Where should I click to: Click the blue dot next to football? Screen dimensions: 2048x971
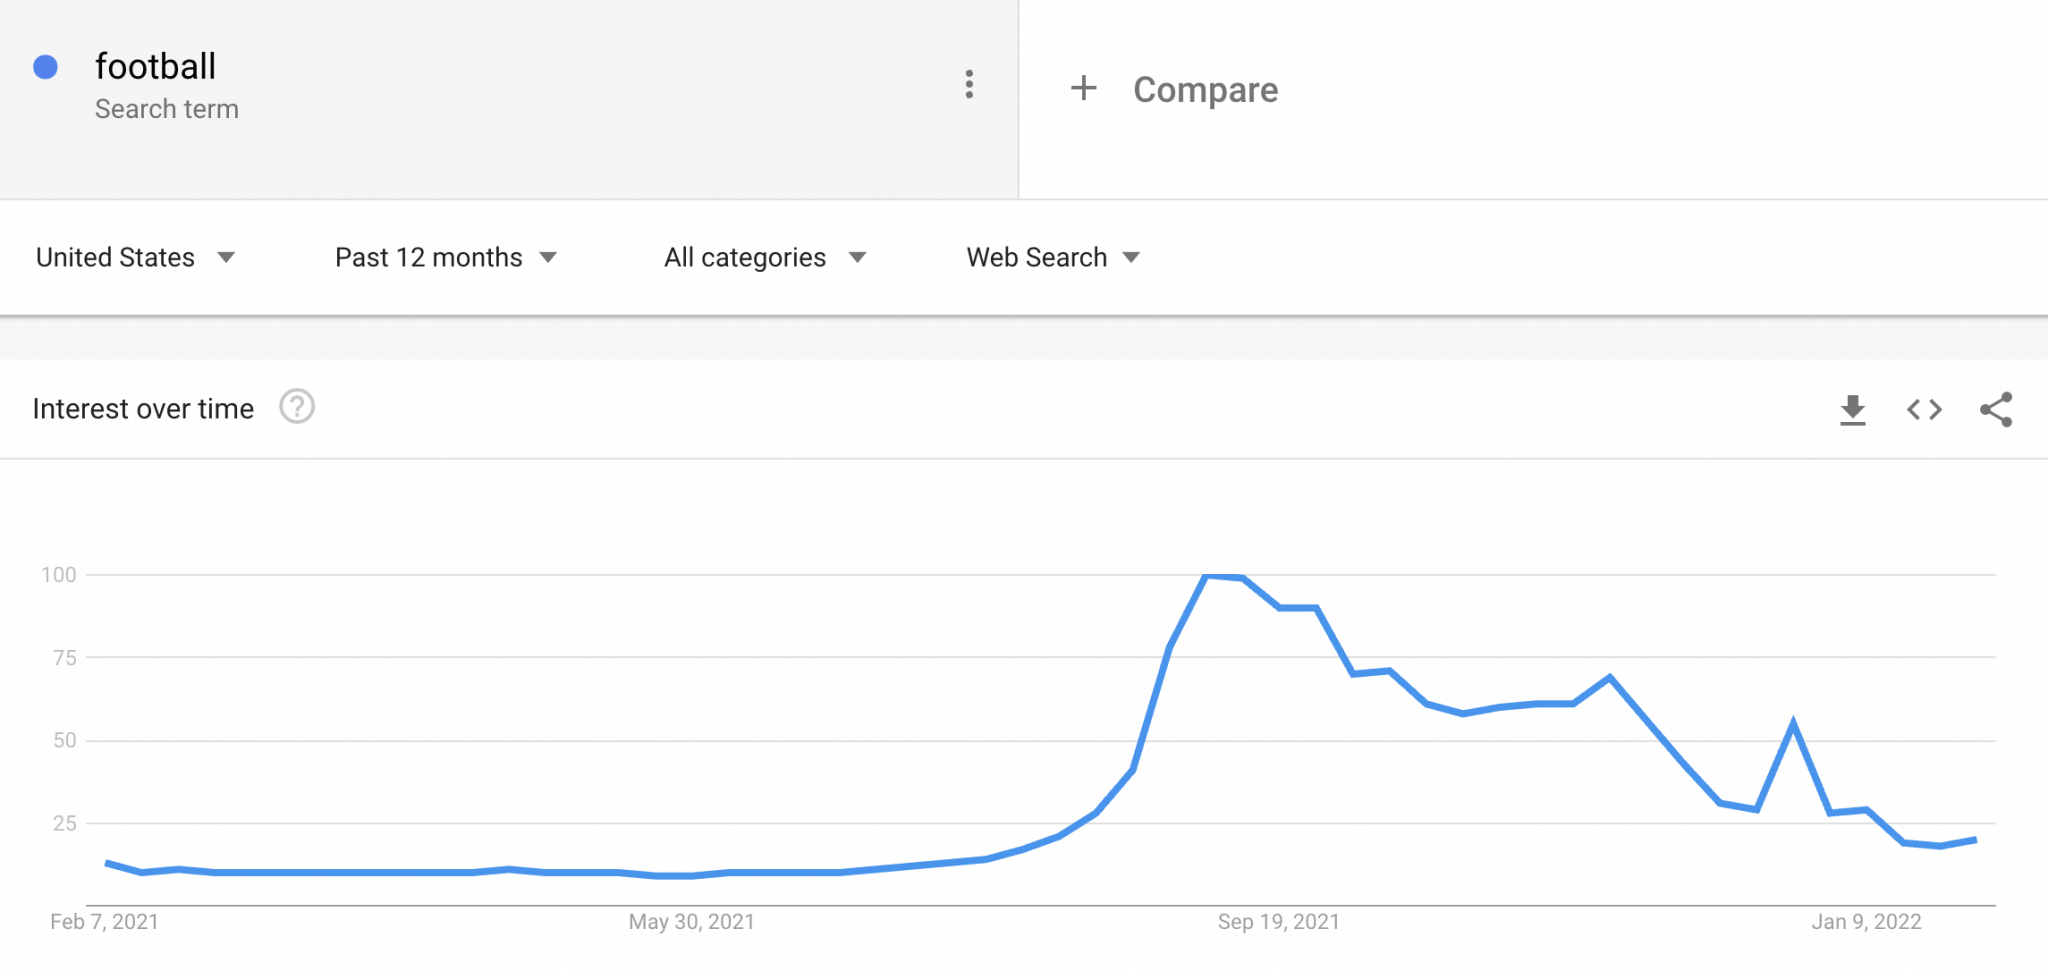[45, 67]
